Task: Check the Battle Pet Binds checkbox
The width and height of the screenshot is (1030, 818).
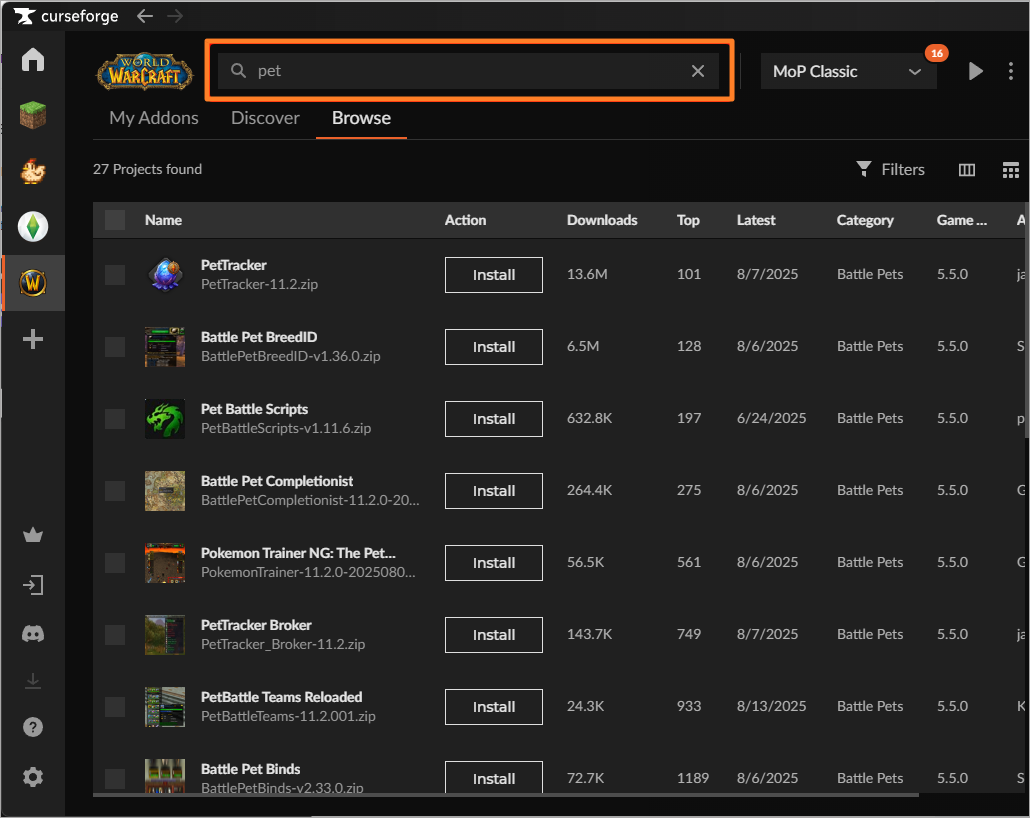Action: click(x=115, y=779)
